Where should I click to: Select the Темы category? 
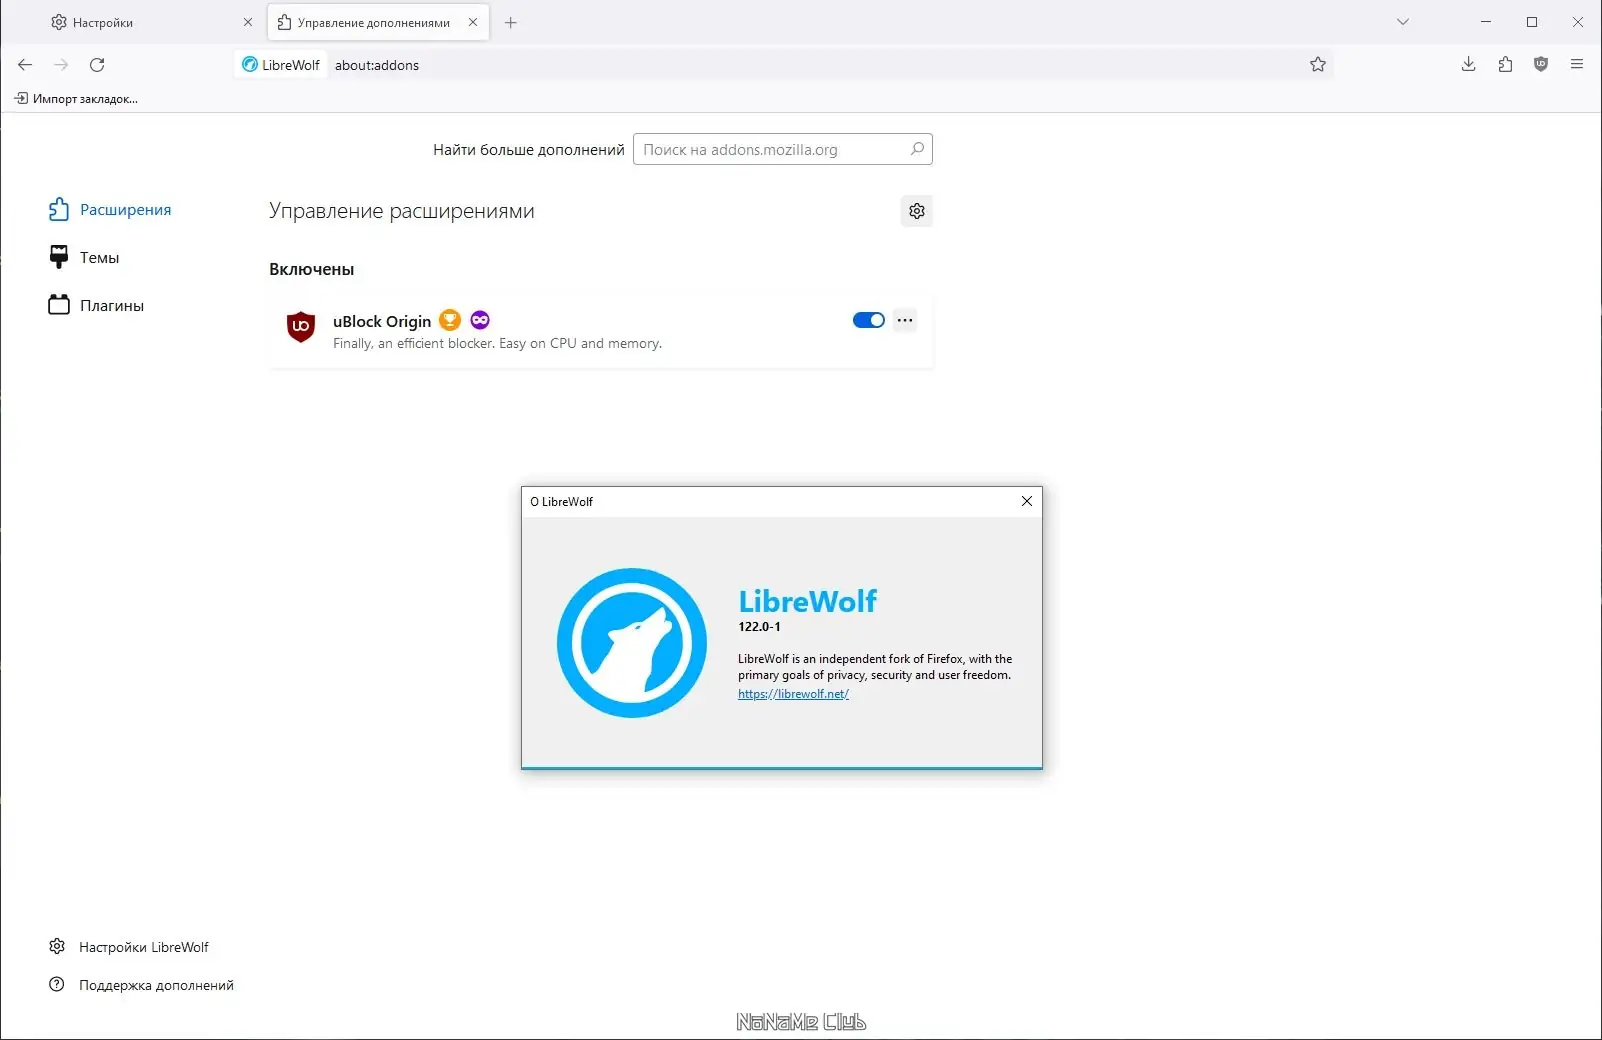(x=84, y=257)
